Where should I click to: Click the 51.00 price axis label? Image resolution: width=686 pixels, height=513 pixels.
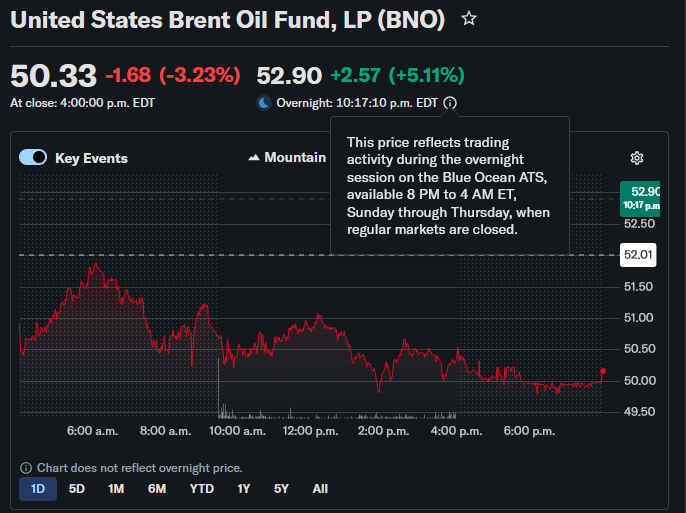point(638,318)
